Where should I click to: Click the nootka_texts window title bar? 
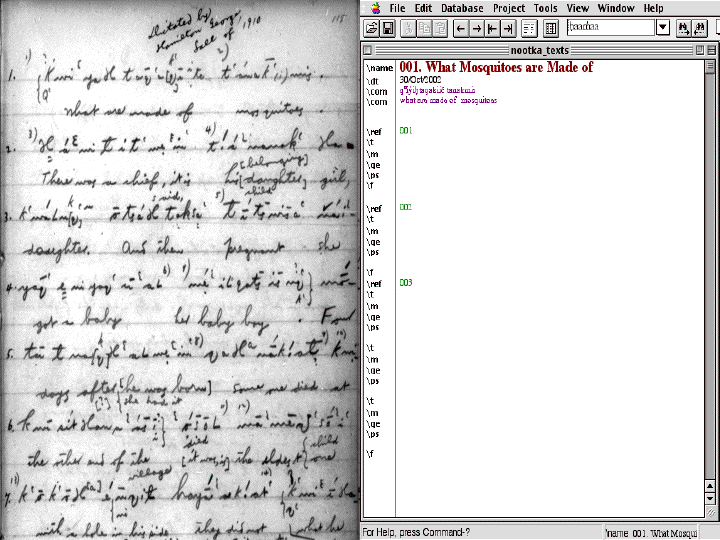click(x=540, y=50)
